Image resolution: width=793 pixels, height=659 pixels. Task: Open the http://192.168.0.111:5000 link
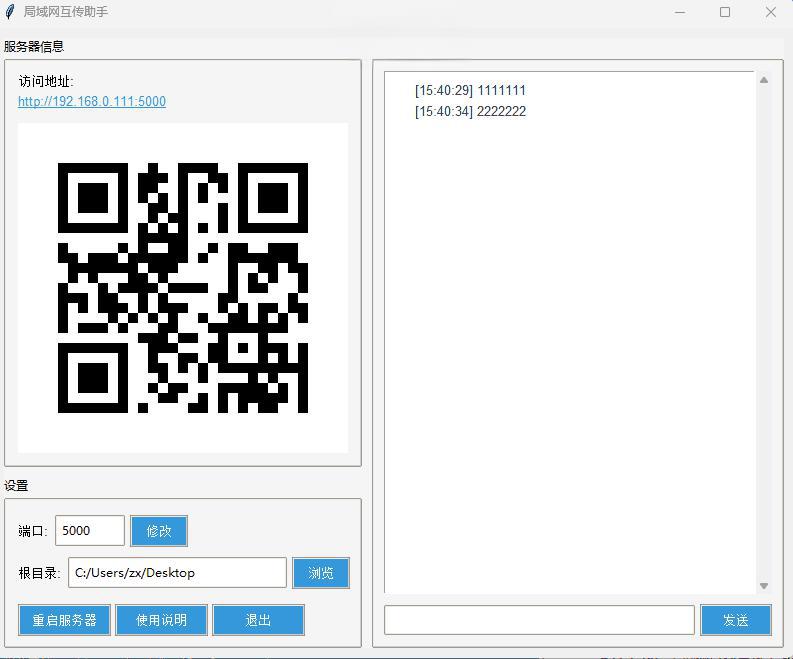coord(92,102)
